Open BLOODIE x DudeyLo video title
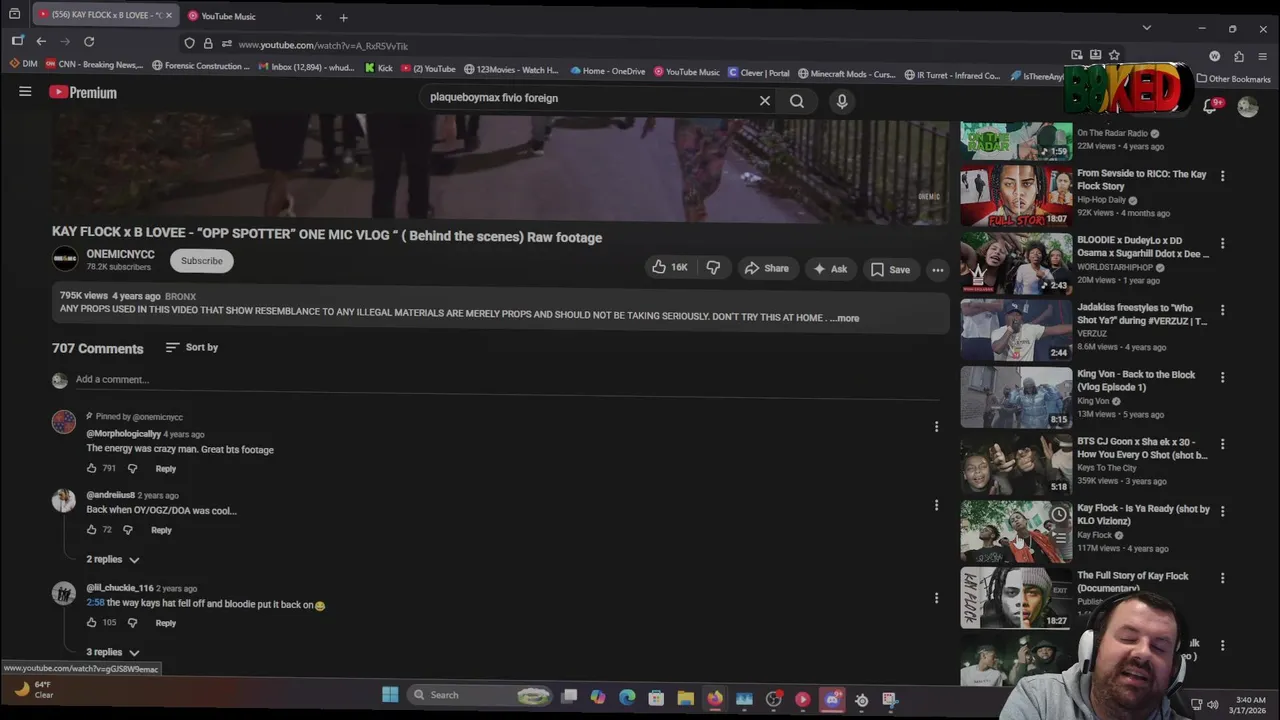 (1143, 247)
